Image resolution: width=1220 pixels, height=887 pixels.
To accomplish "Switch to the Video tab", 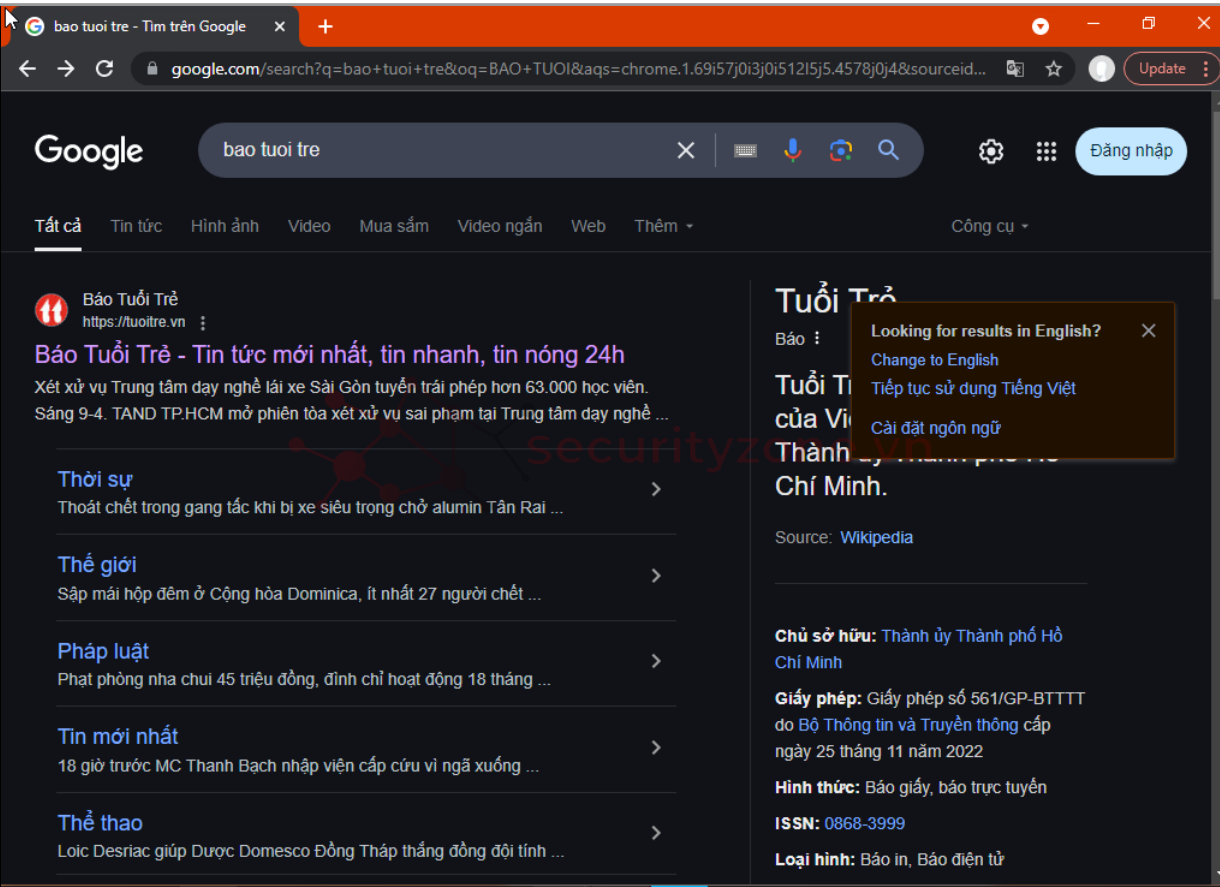I will [309, 226].
